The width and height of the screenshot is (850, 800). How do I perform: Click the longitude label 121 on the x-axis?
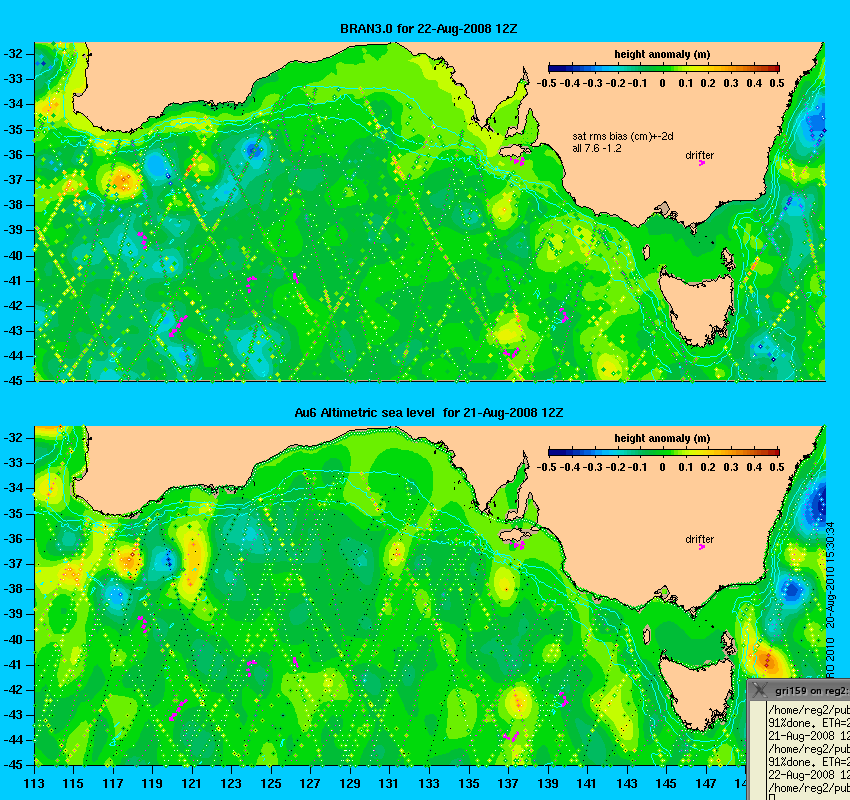click(x=192, y=783)
